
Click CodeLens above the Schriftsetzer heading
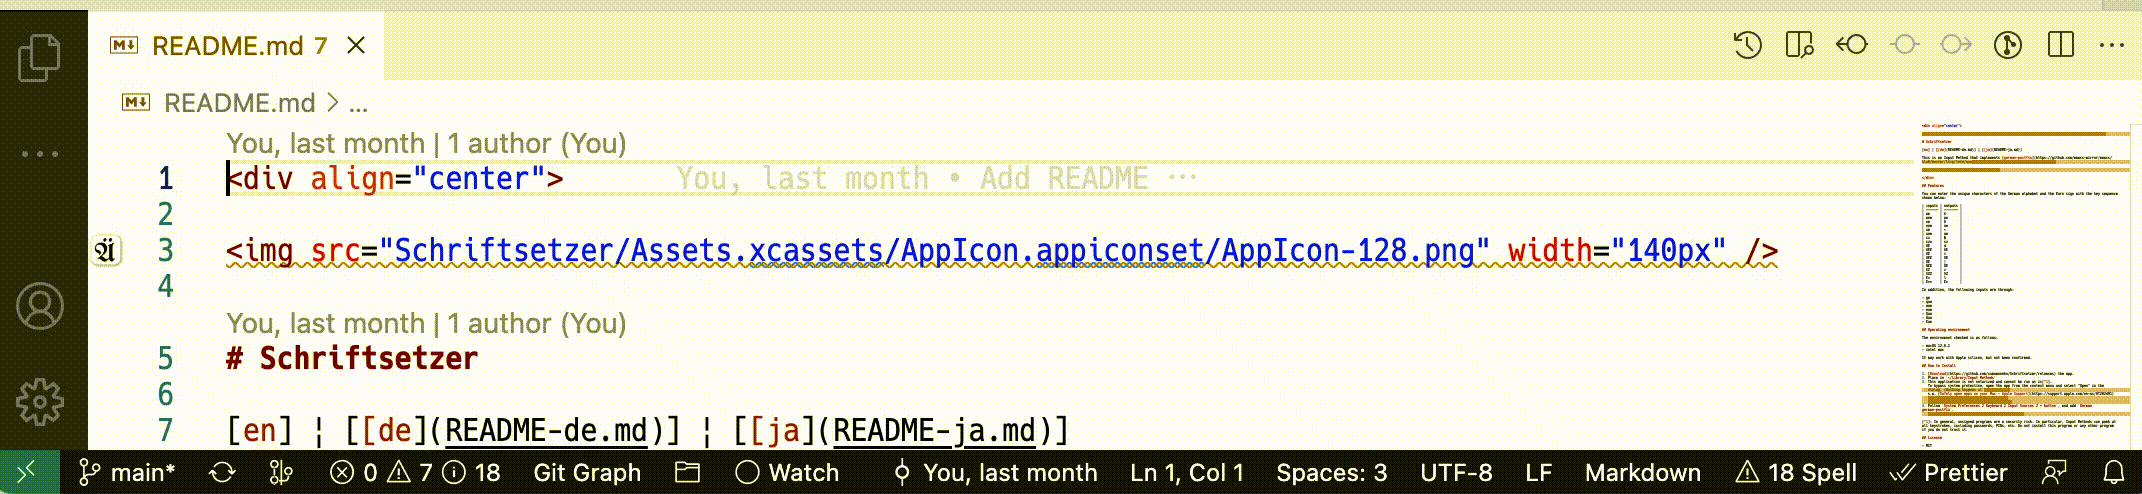click(x=426, y=323)
